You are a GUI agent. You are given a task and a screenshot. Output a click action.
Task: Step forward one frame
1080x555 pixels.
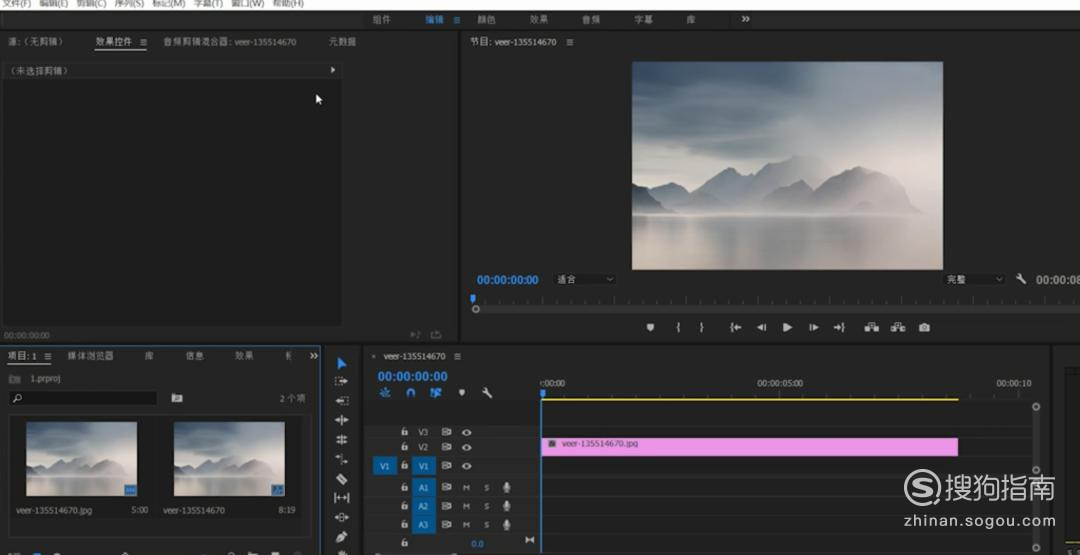click(x=813, y=328)
